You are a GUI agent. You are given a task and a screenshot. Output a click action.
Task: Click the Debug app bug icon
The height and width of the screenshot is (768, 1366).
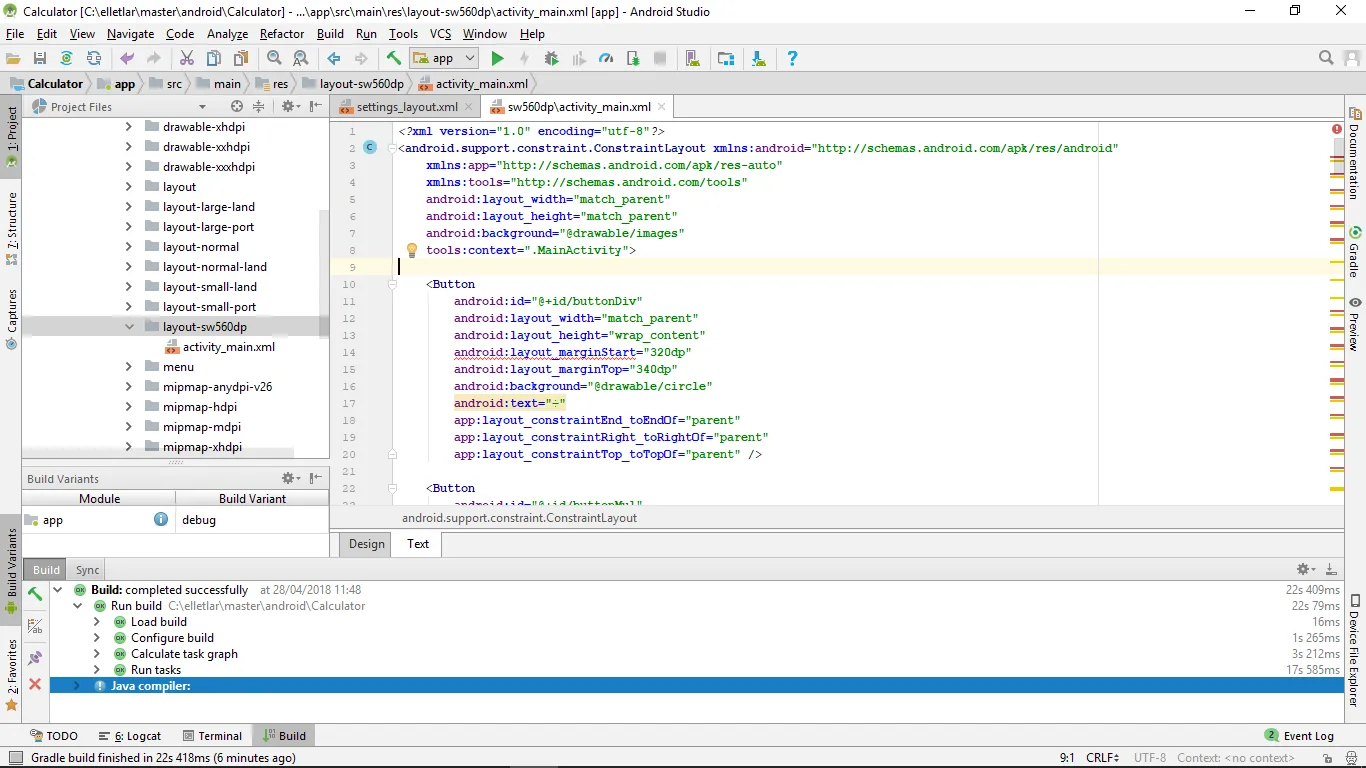click(551, 59)
